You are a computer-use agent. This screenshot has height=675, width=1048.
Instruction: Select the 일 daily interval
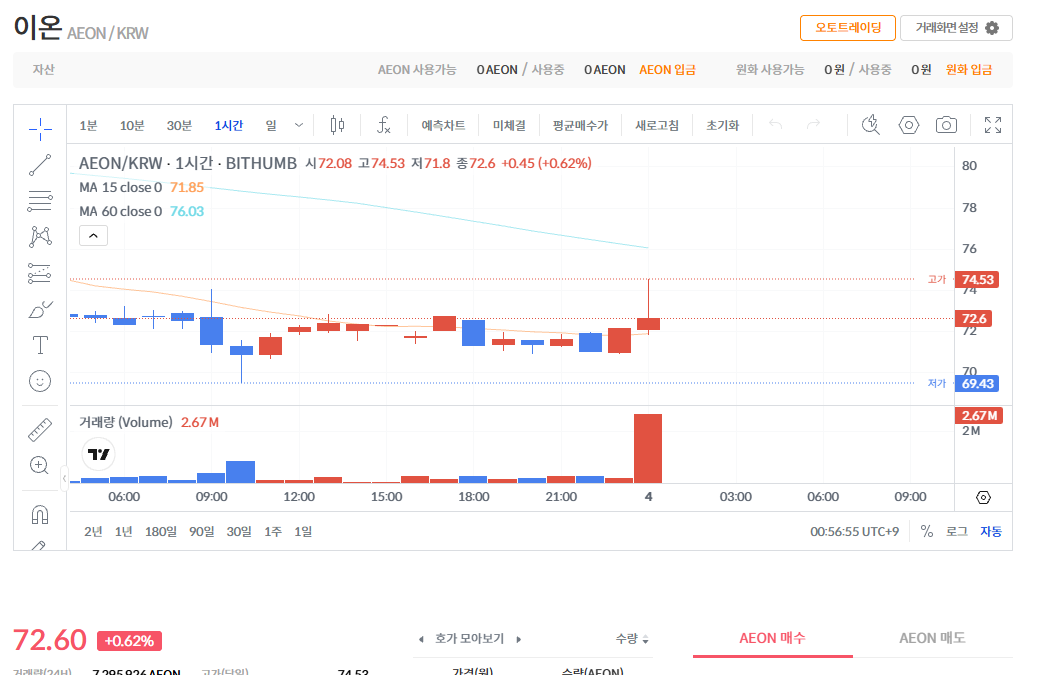click(271, 125)
